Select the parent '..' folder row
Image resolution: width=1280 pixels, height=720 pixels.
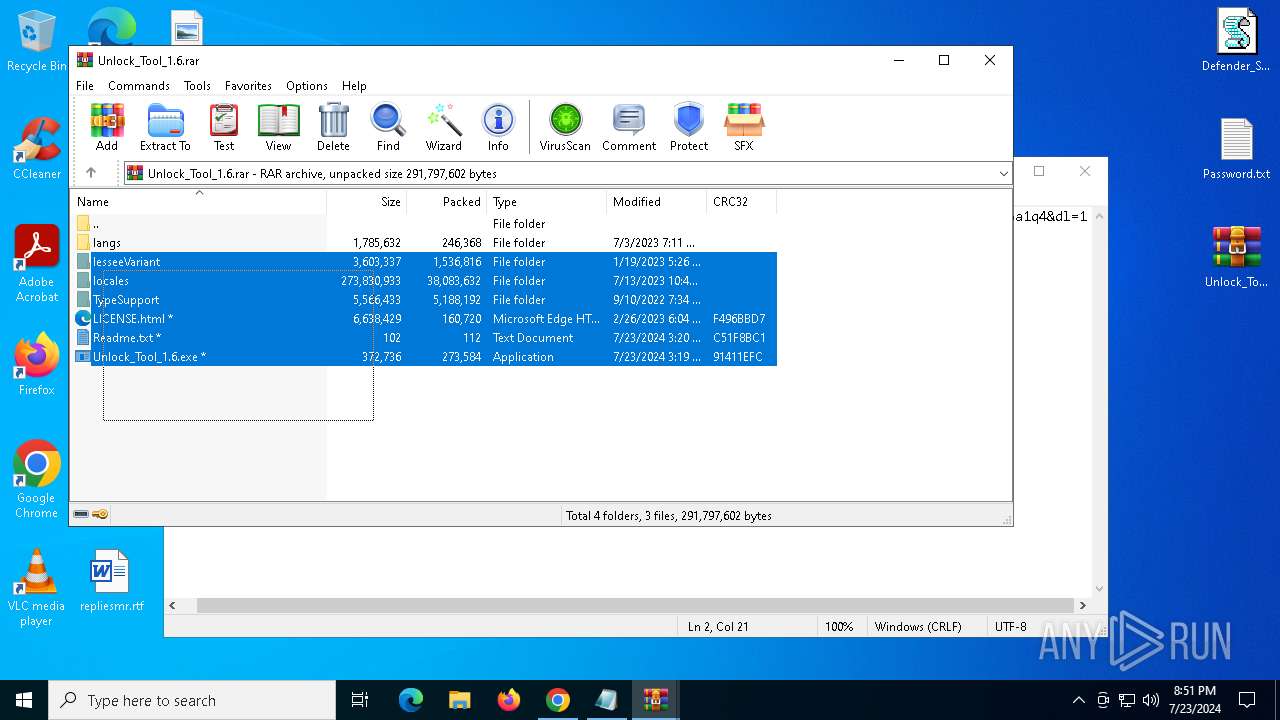pos(424,223)
